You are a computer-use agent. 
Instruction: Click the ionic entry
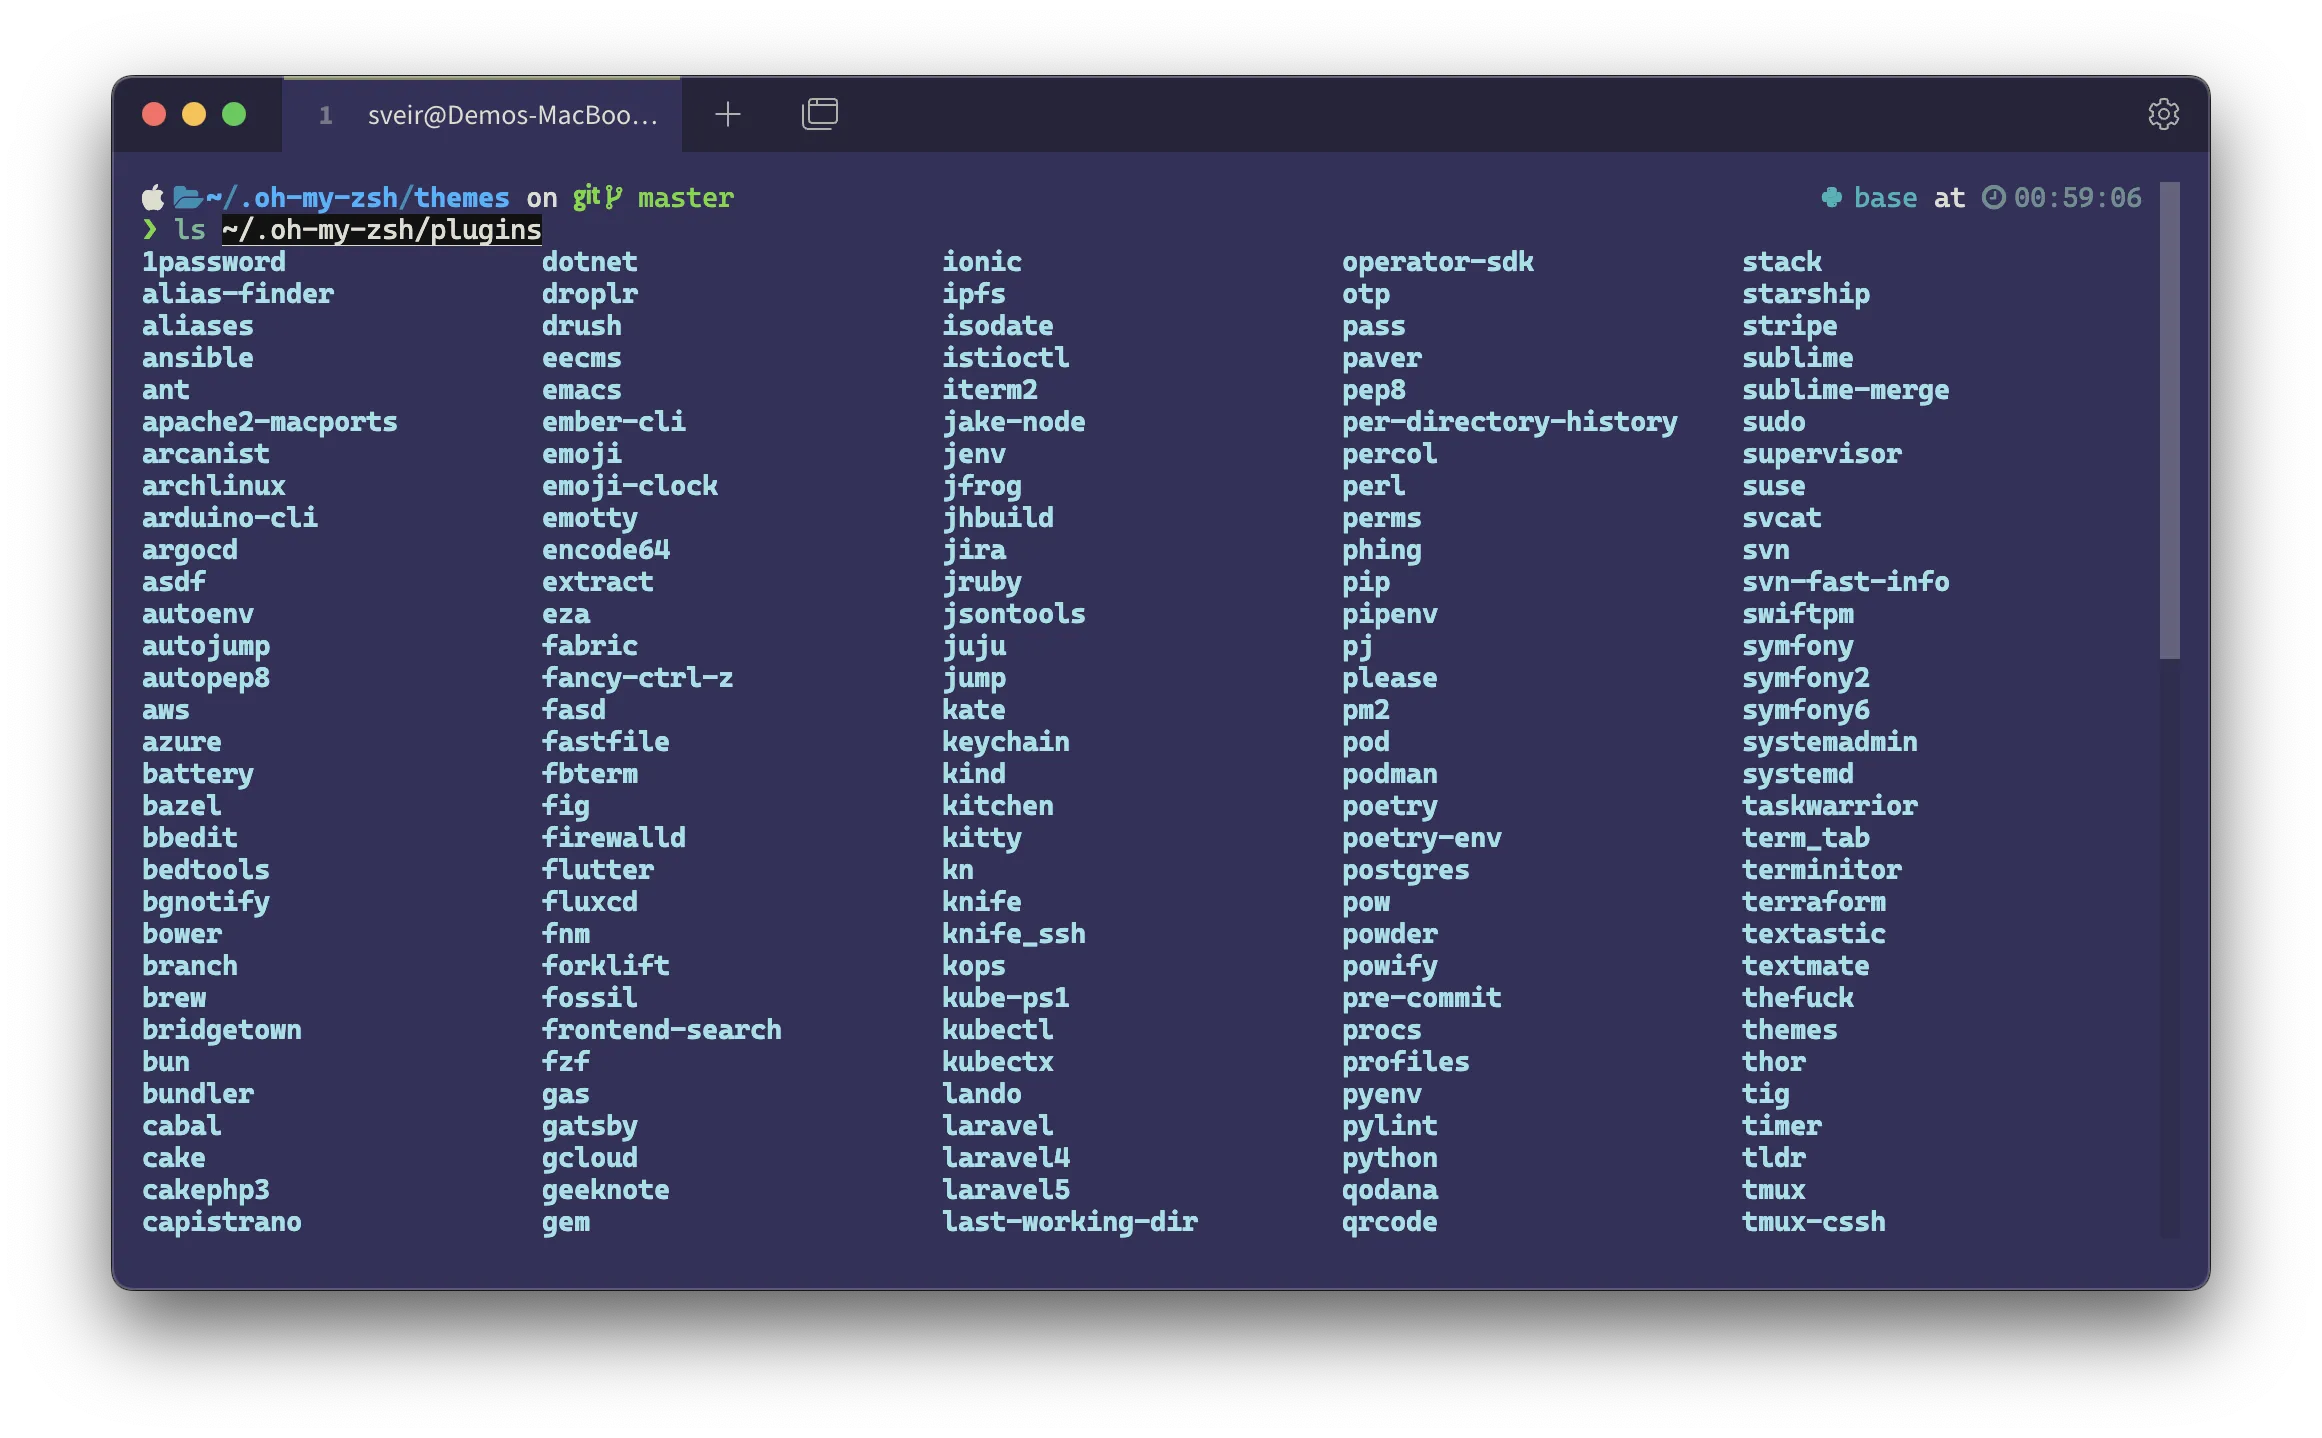pyautogui.click(x=982, y=261)
